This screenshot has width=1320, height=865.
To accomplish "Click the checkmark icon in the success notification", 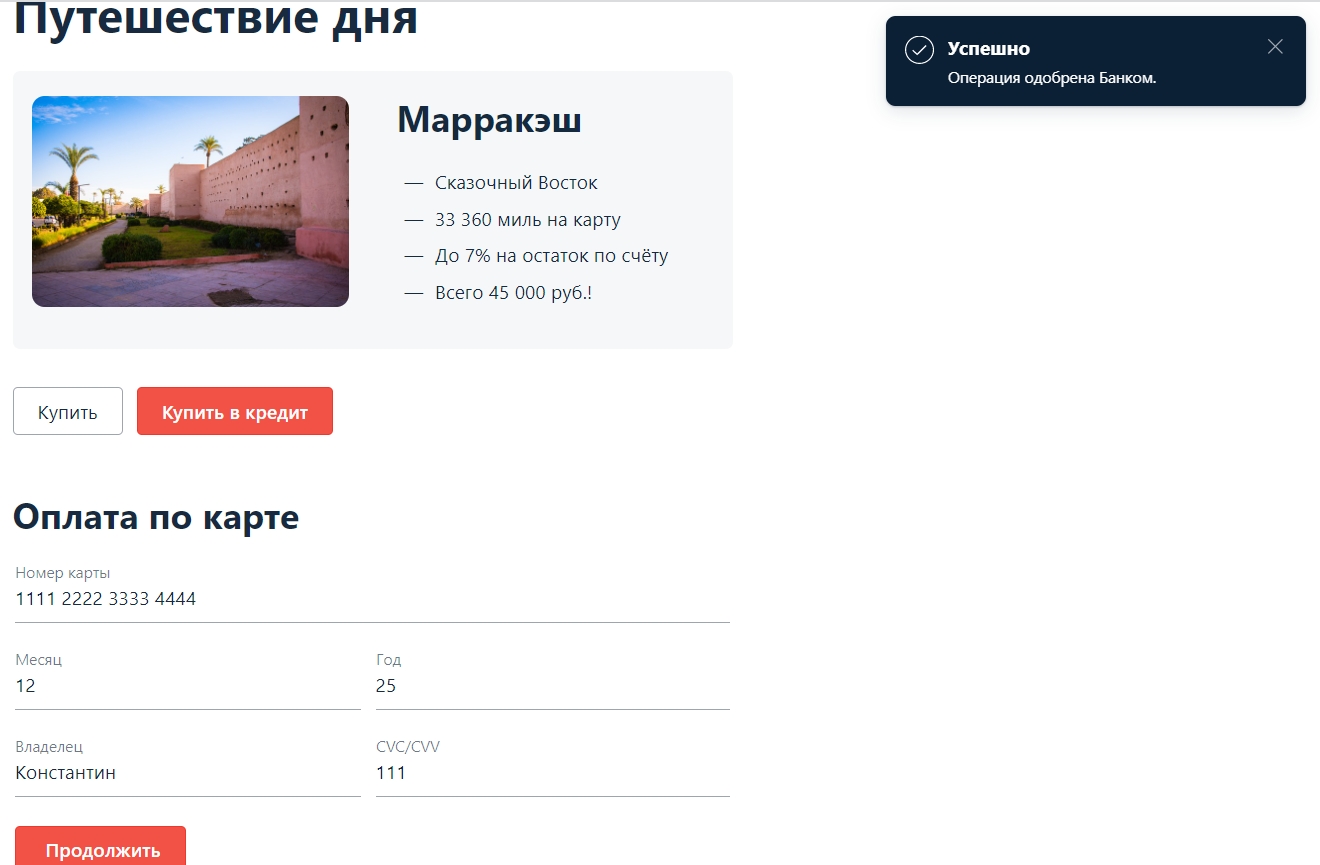I will pos(919,48).
